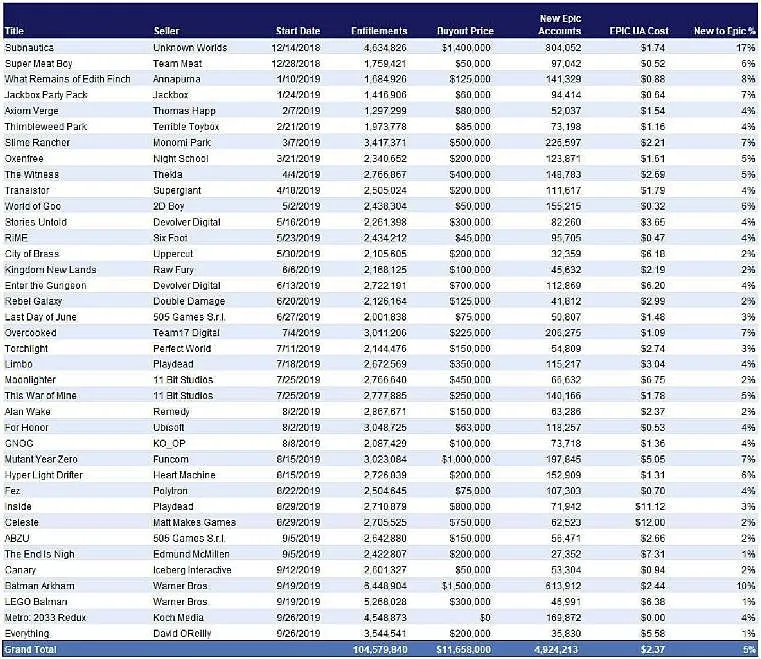
Task: Click the Ubisoft seller cell
Action: (168, 428)
